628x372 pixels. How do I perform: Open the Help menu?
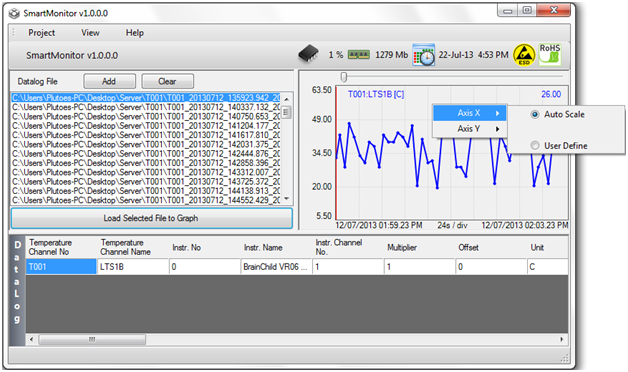pos(135,33)
